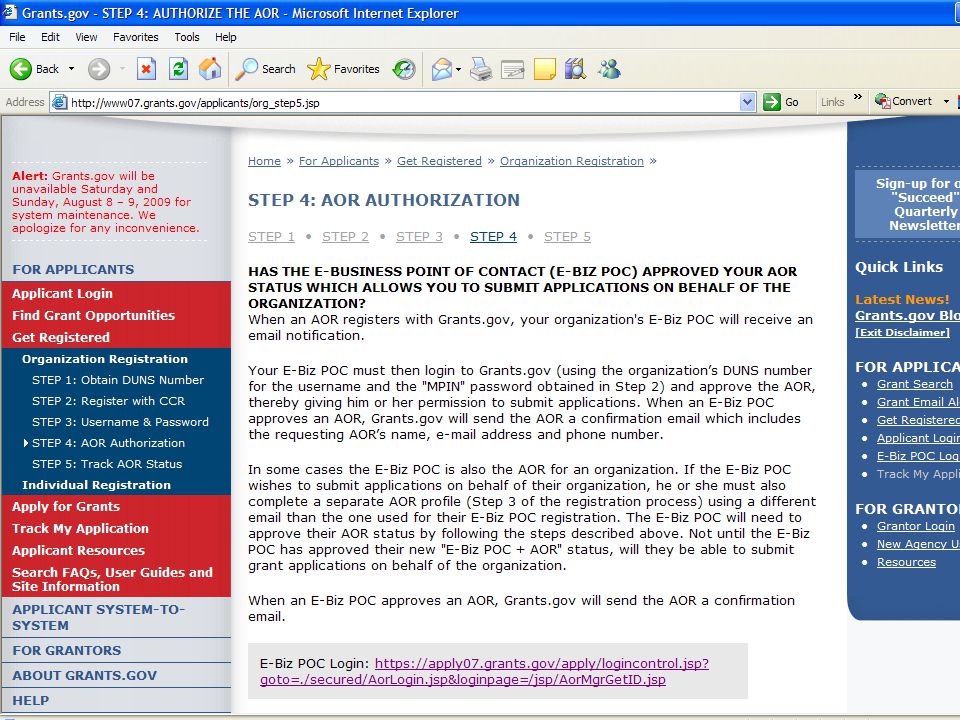
Task: Open the View menu
Action: tap(86, 37)
